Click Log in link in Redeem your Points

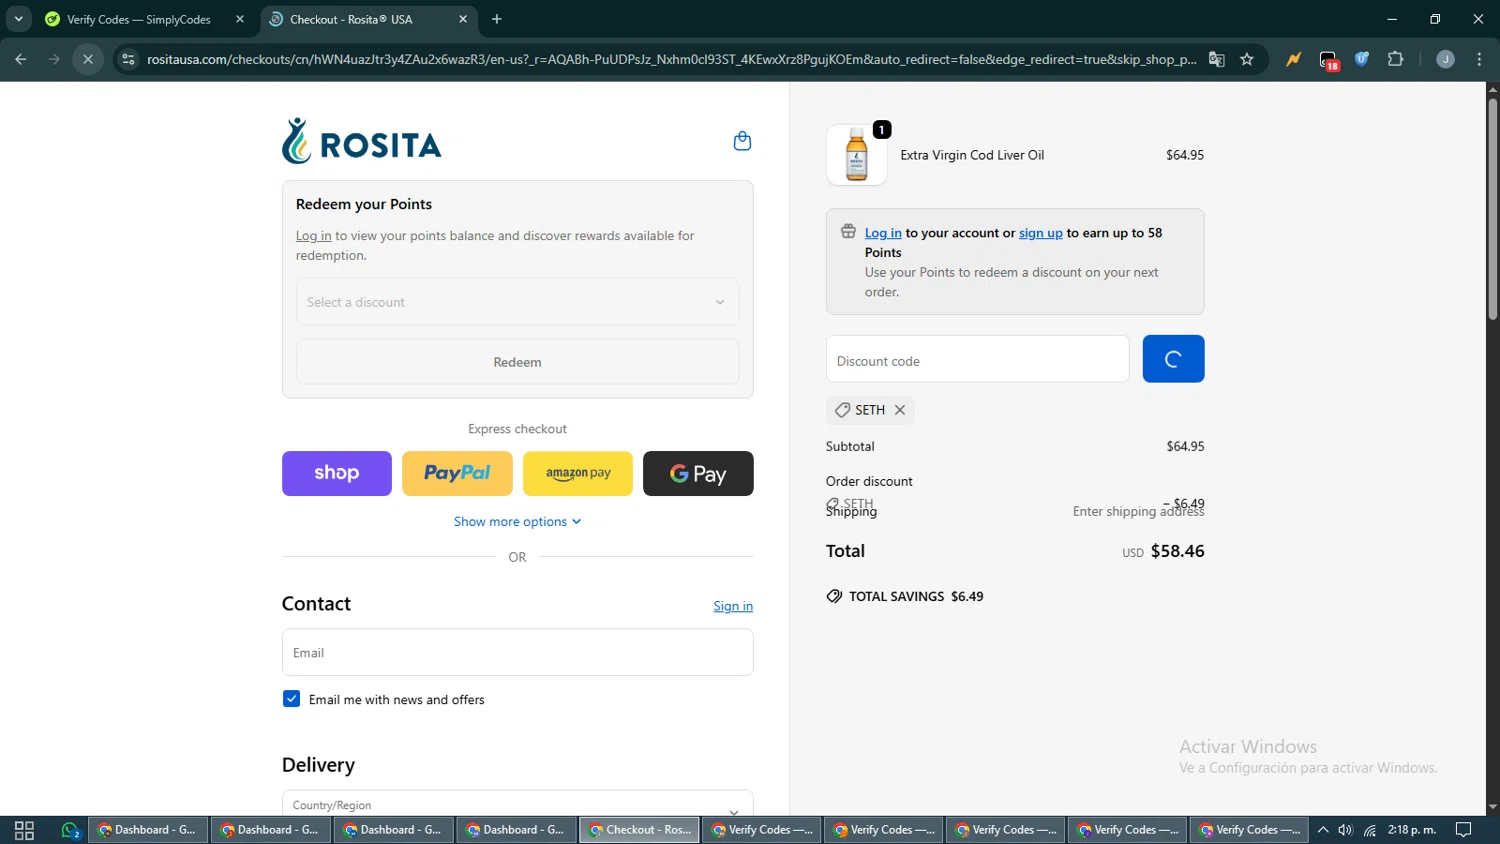[313, 236]
